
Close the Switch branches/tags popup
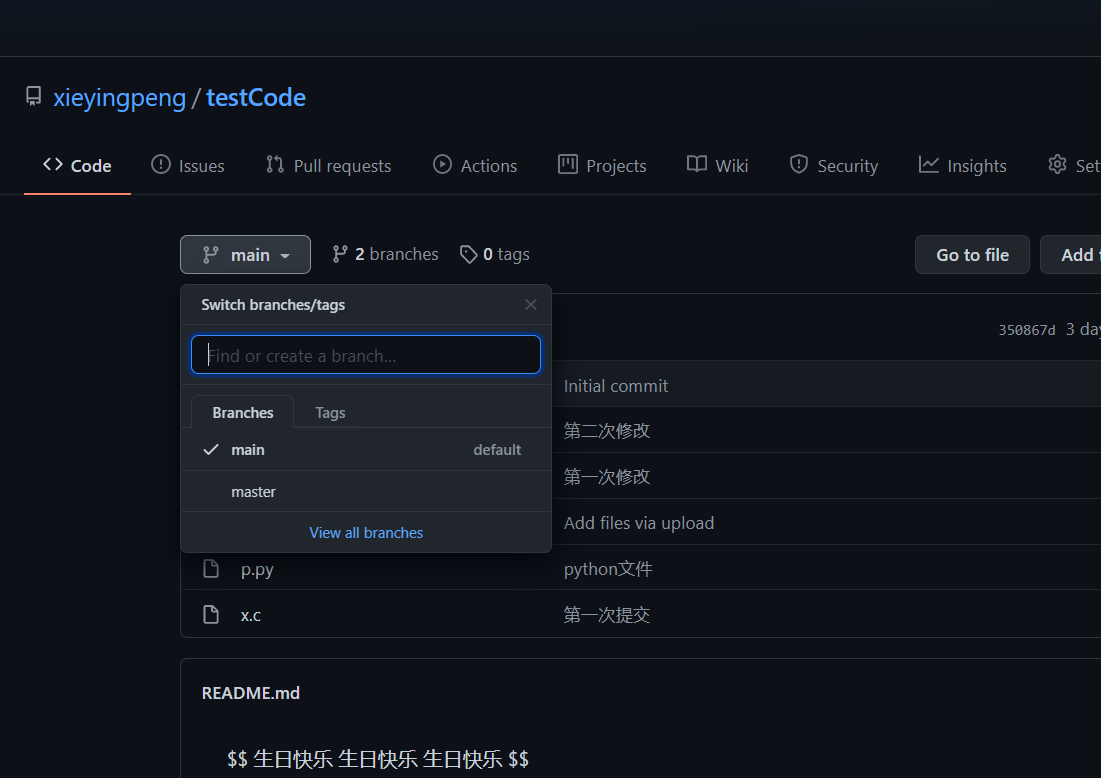pyautogui.click(x=531, y=305)
